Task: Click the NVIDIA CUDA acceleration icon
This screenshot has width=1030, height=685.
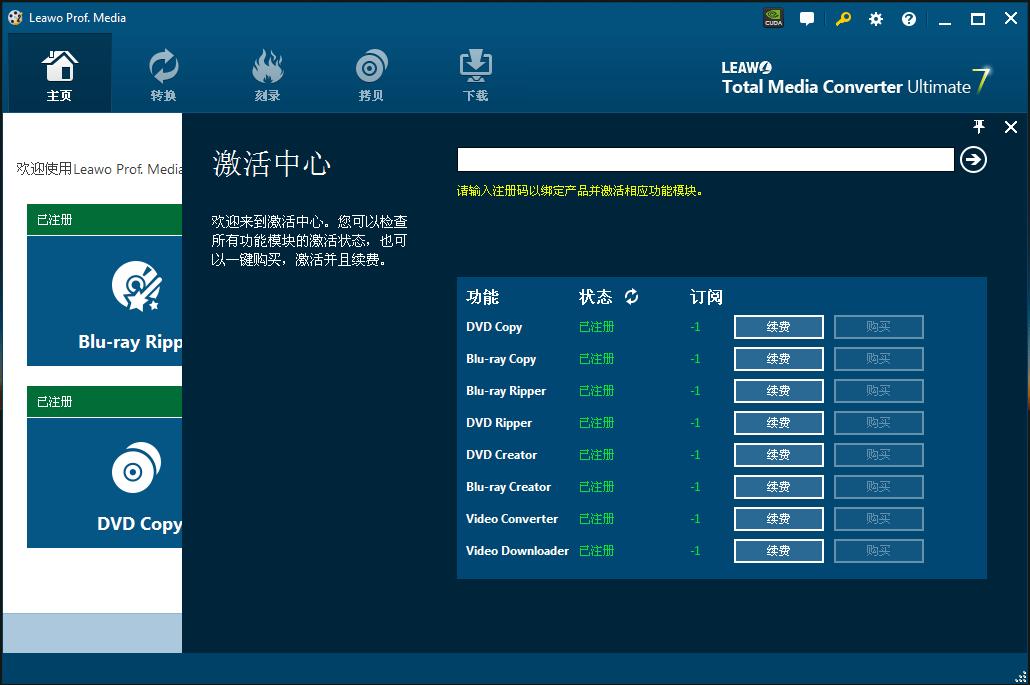Action: pyautogui.click(x=773, y=18)
